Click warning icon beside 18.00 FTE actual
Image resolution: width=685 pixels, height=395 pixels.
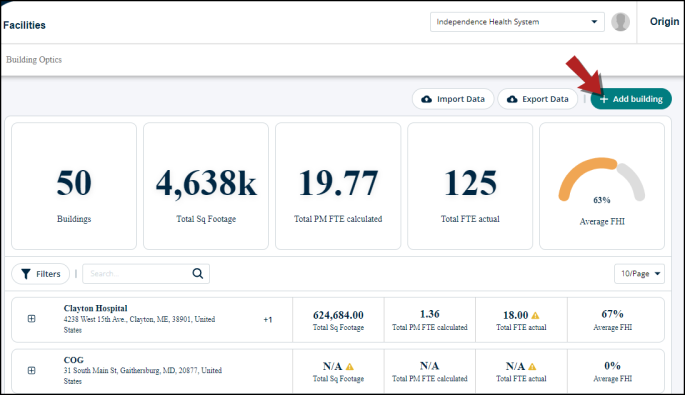click(535, 315)
